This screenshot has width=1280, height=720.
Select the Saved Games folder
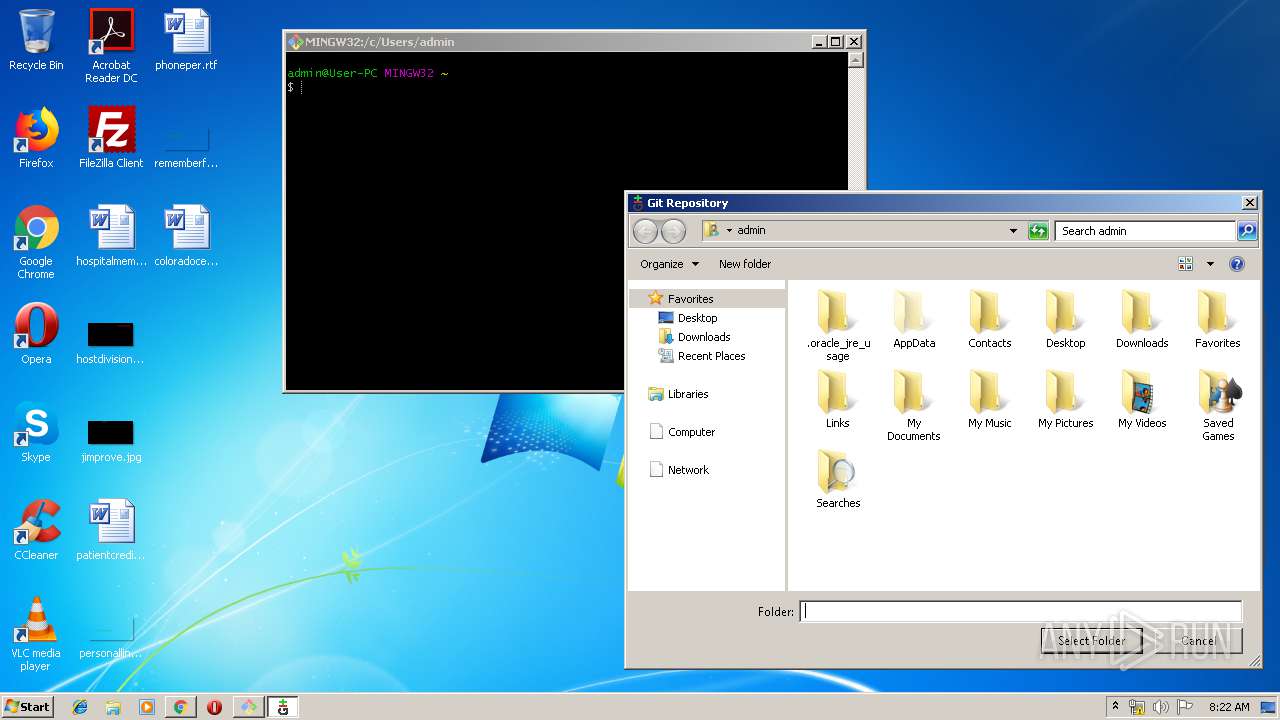(x=1218, y=406)
